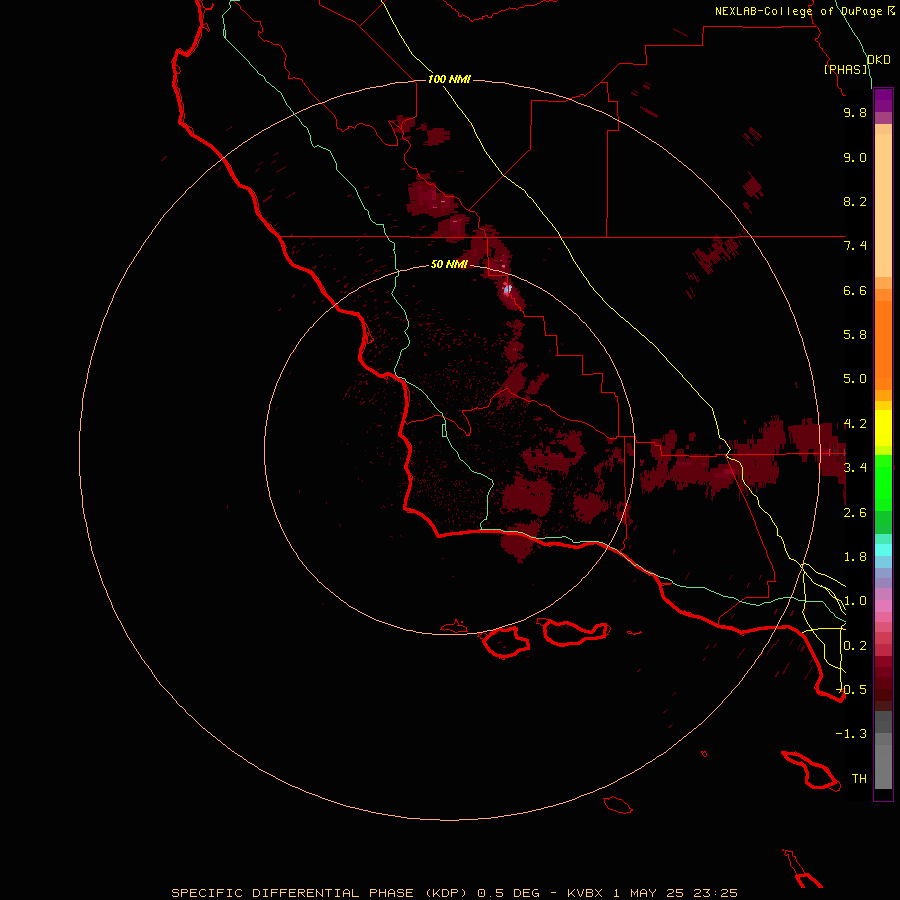
Task: Click the KVBX product caption at the bottom
Action: coord(454,893)
